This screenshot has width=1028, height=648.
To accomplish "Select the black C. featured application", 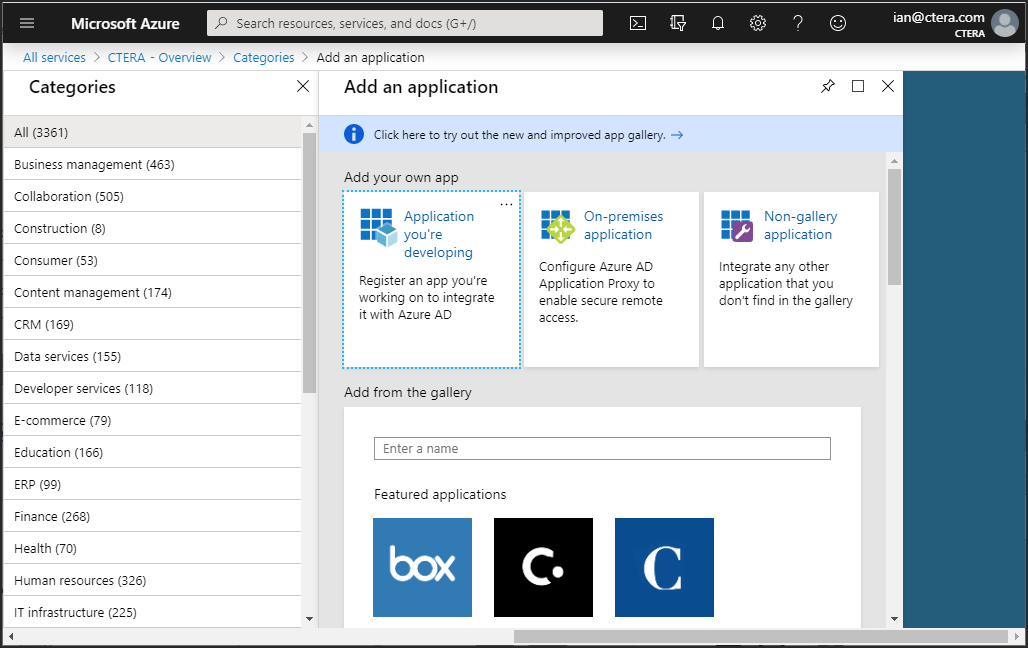I will (x=544, y=567).
